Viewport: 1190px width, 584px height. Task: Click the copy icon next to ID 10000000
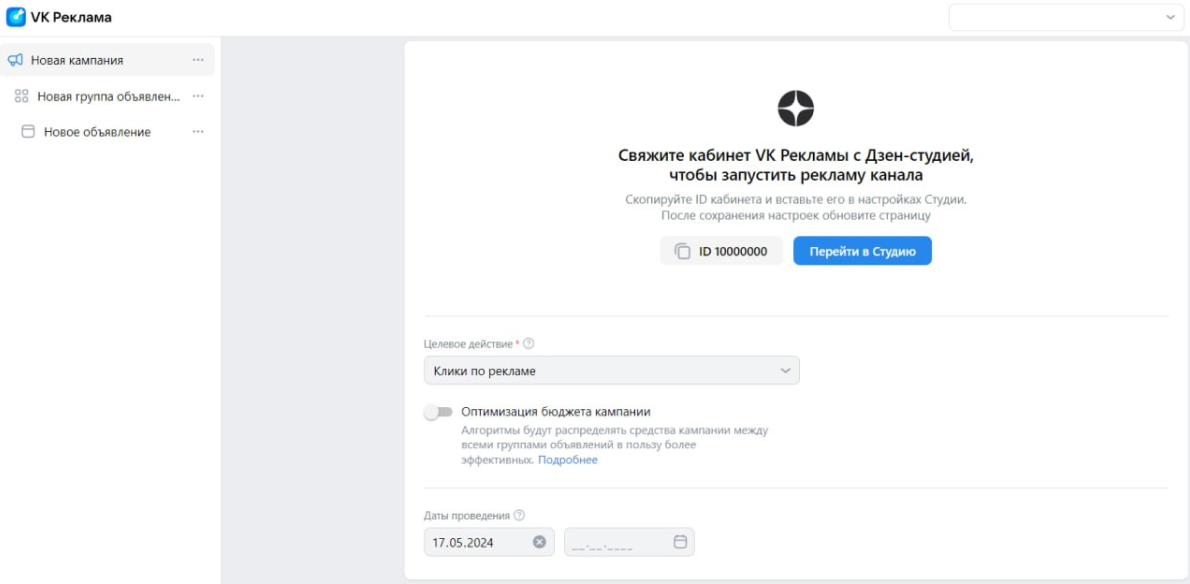[x=682, y=251]
